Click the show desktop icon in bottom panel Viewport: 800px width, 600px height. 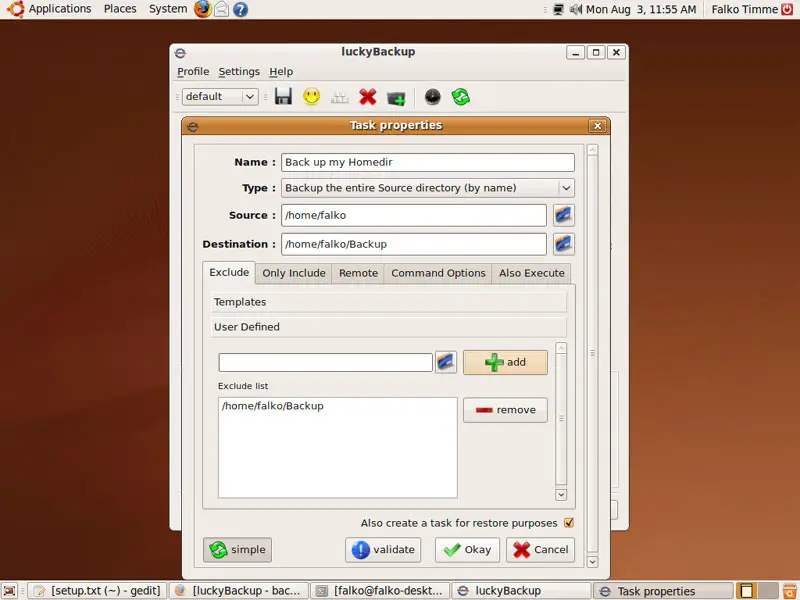tap(10, 591)
